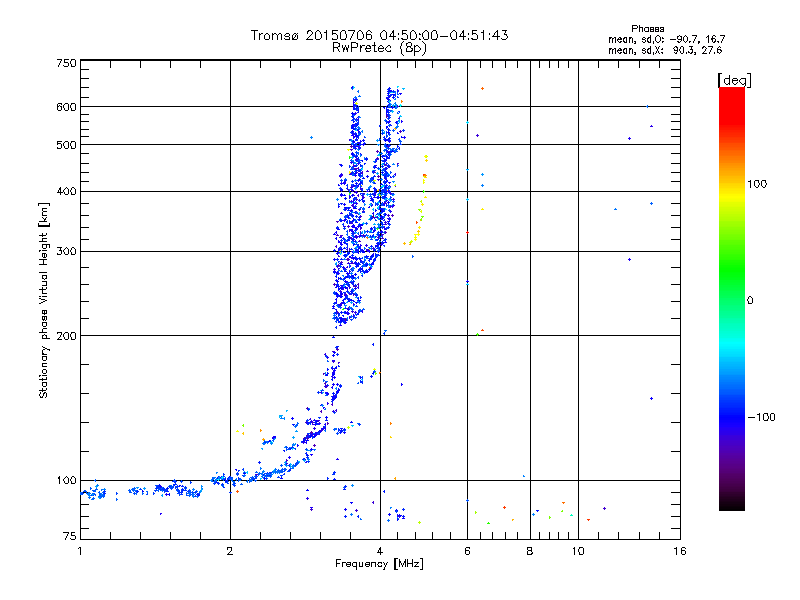The image size is (800, 600).
Task: Click the y-axis tick label '75'
Action: point(70,536)
